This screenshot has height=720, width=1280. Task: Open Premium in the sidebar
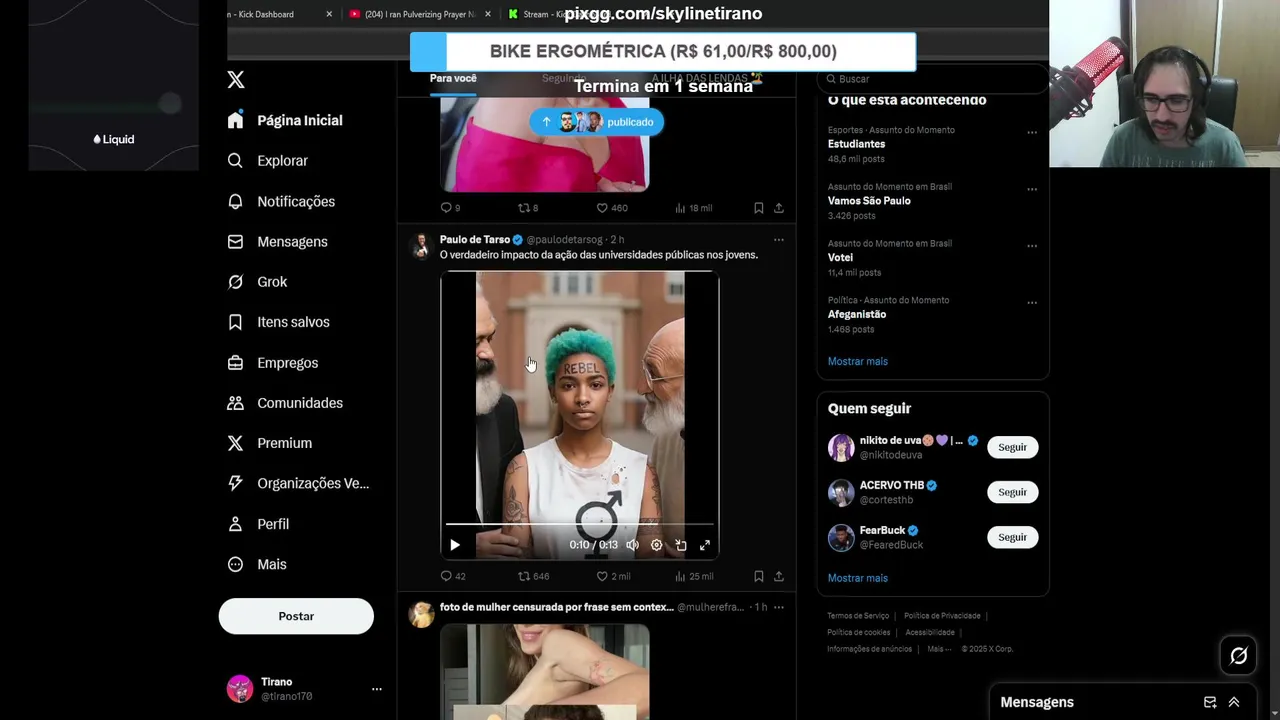point(284,443)
